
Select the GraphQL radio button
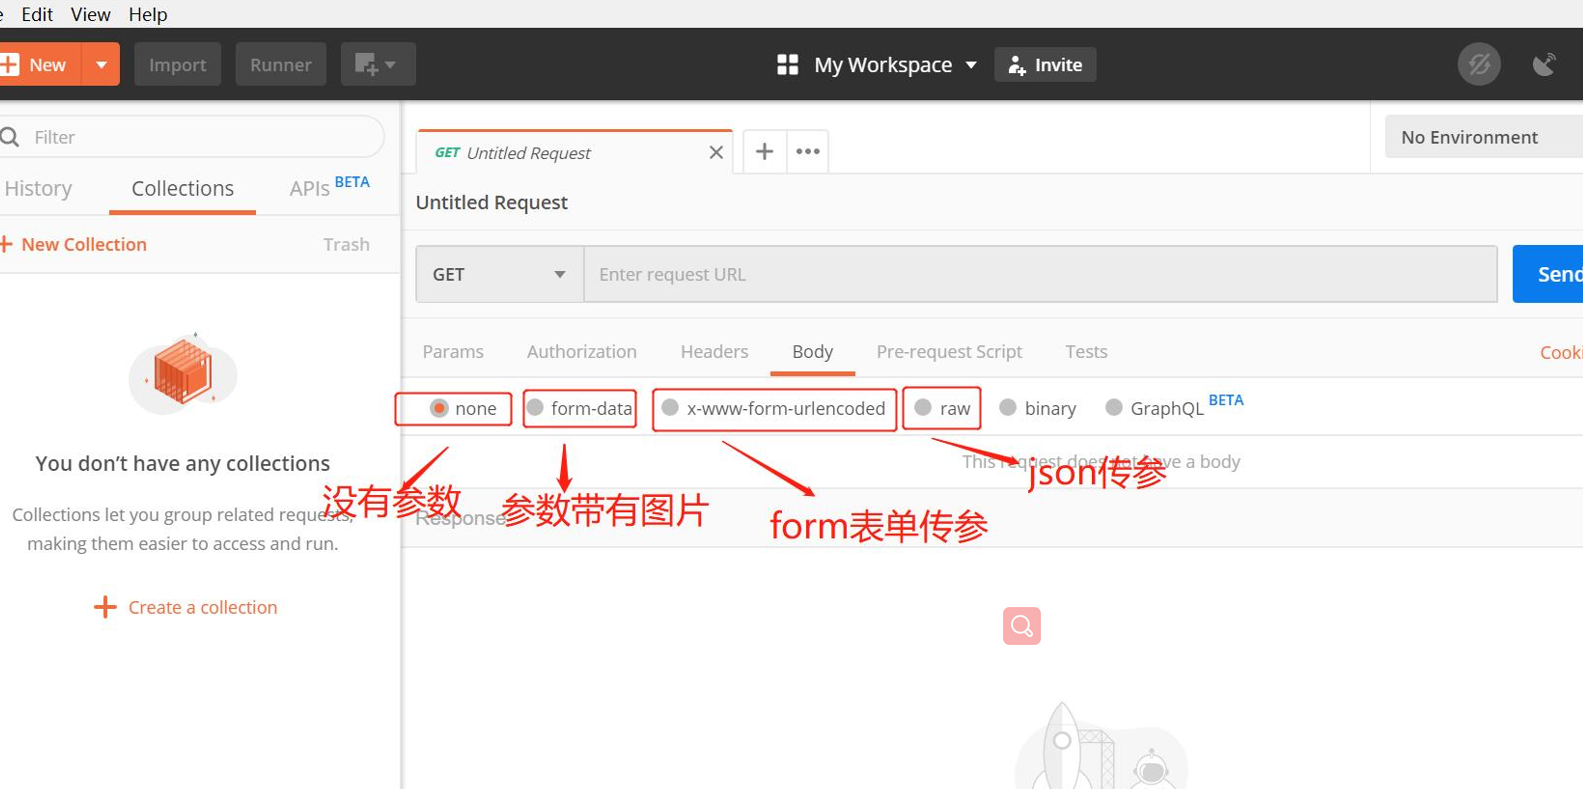coord(1114,407)
